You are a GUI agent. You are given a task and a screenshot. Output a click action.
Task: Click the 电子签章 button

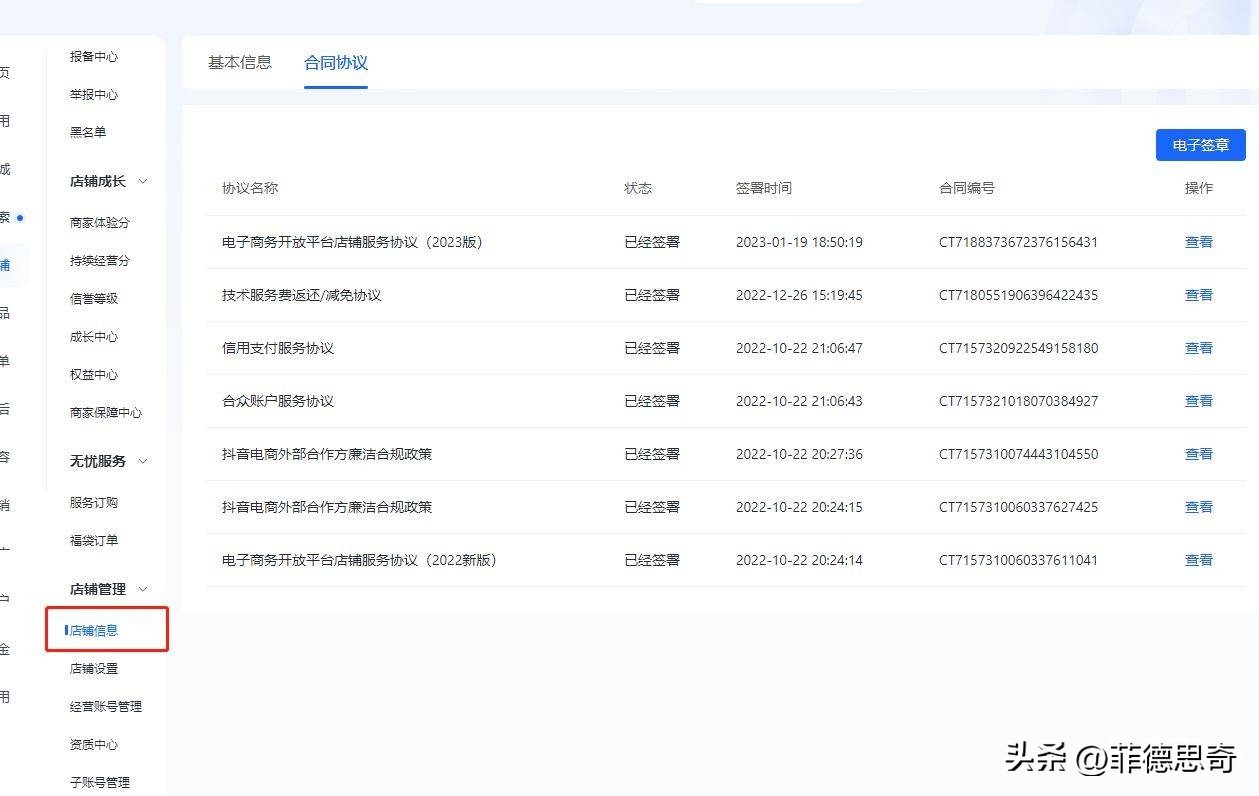[x=1199, y=144]
